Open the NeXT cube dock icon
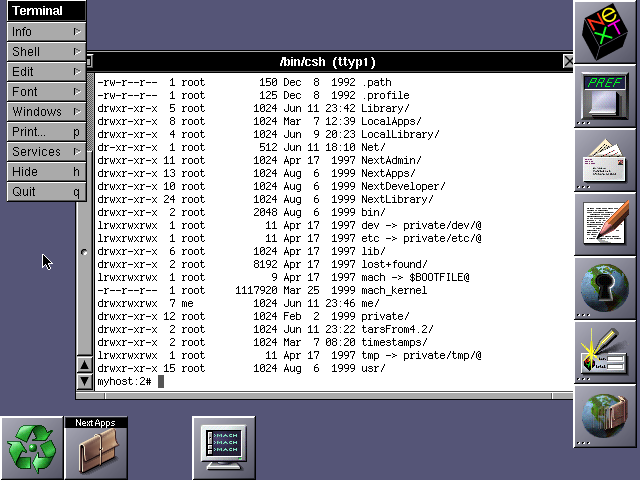The width and height of the screenshot is (640, 480). click(605, 32)
